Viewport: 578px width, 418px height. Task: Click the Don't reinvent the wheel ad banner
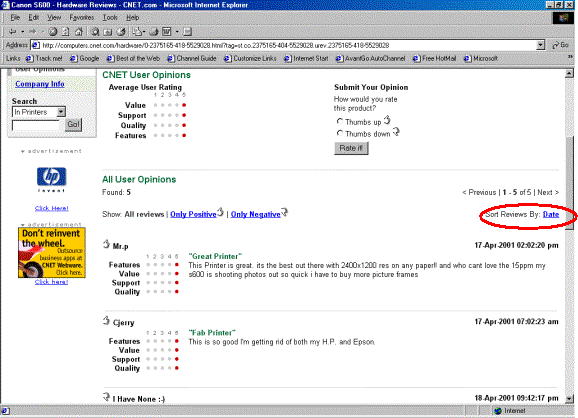point(52,252)
